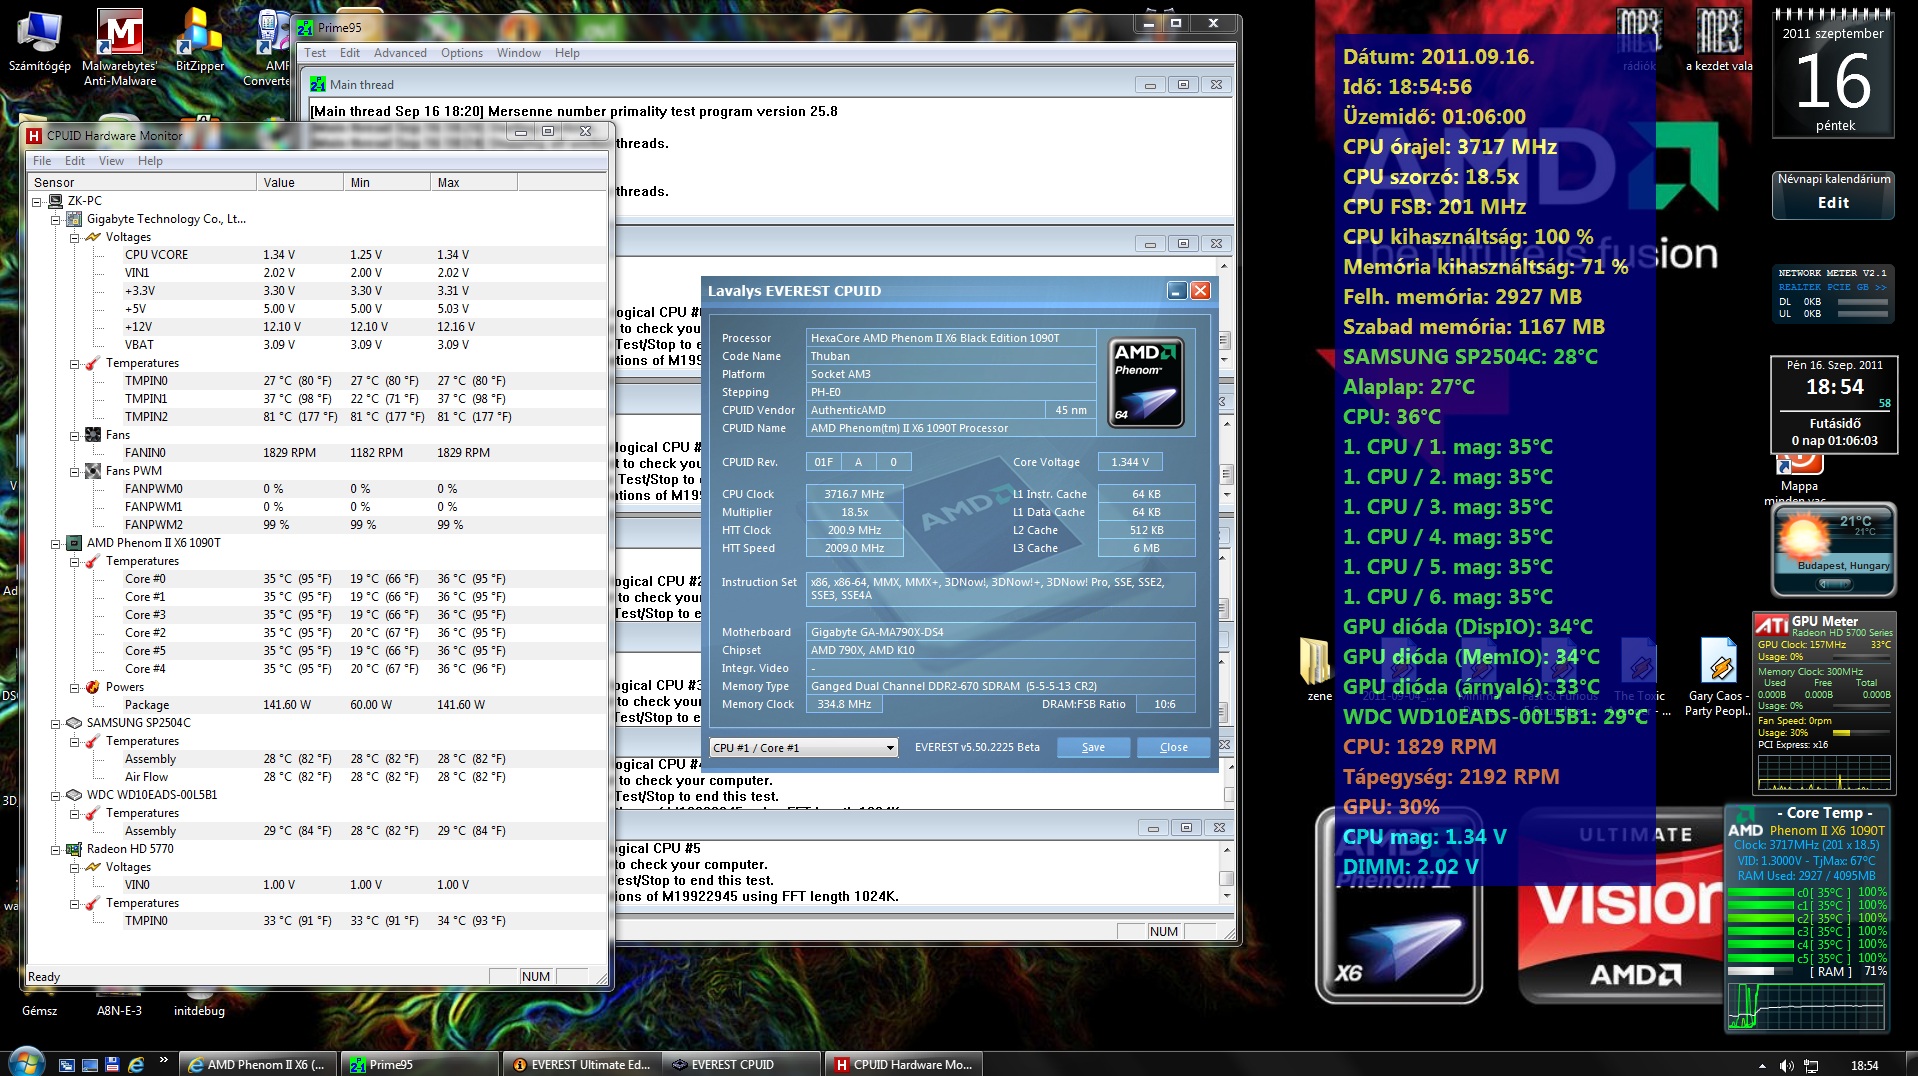The width and height of the screenshot is (1918, 1076).
Task: Open Hardware Monitor's Edit menu
Action: coord(75,161)
